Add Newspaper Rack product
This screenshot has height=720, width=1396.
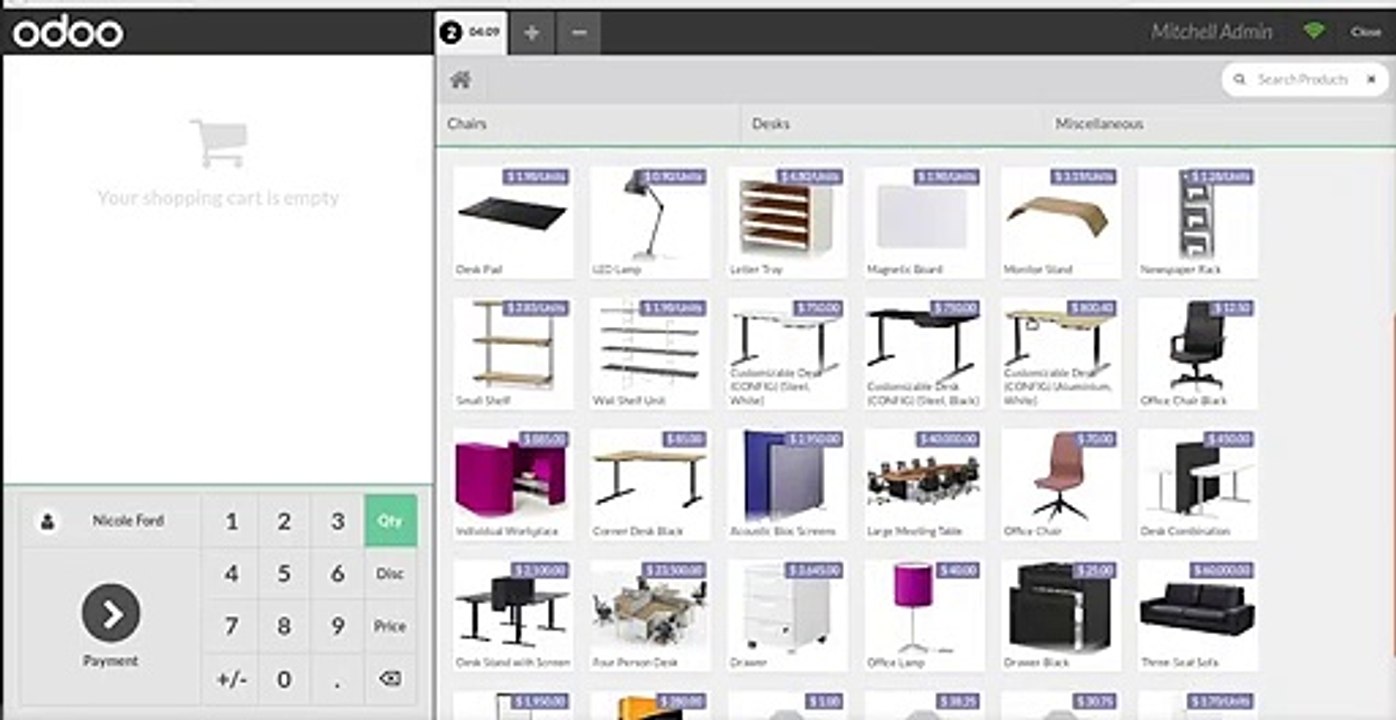point(1198,222)
